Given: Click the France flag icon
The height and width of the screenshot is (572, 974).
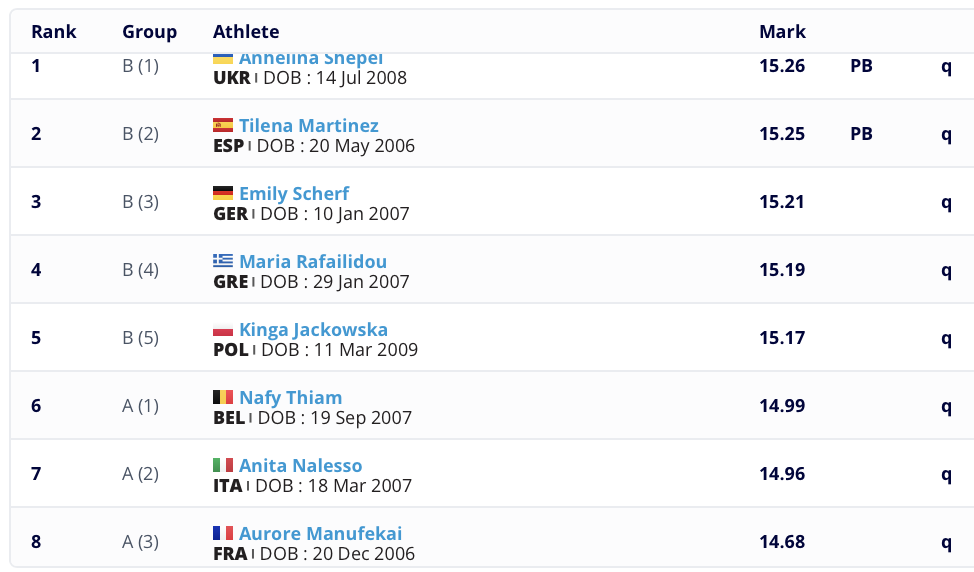Looking at the screenshot, I should [223, 534].
